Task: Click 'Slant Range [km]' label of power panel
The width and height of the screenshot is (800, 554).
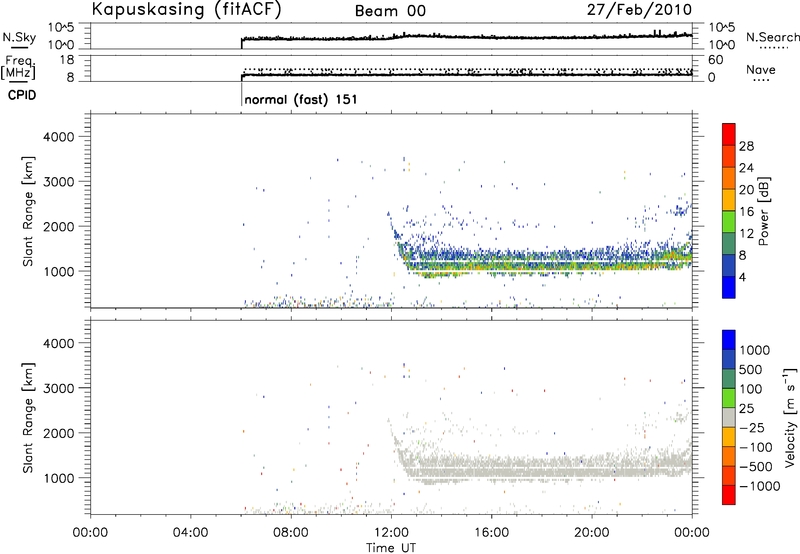Action: [x=29, y=211]
